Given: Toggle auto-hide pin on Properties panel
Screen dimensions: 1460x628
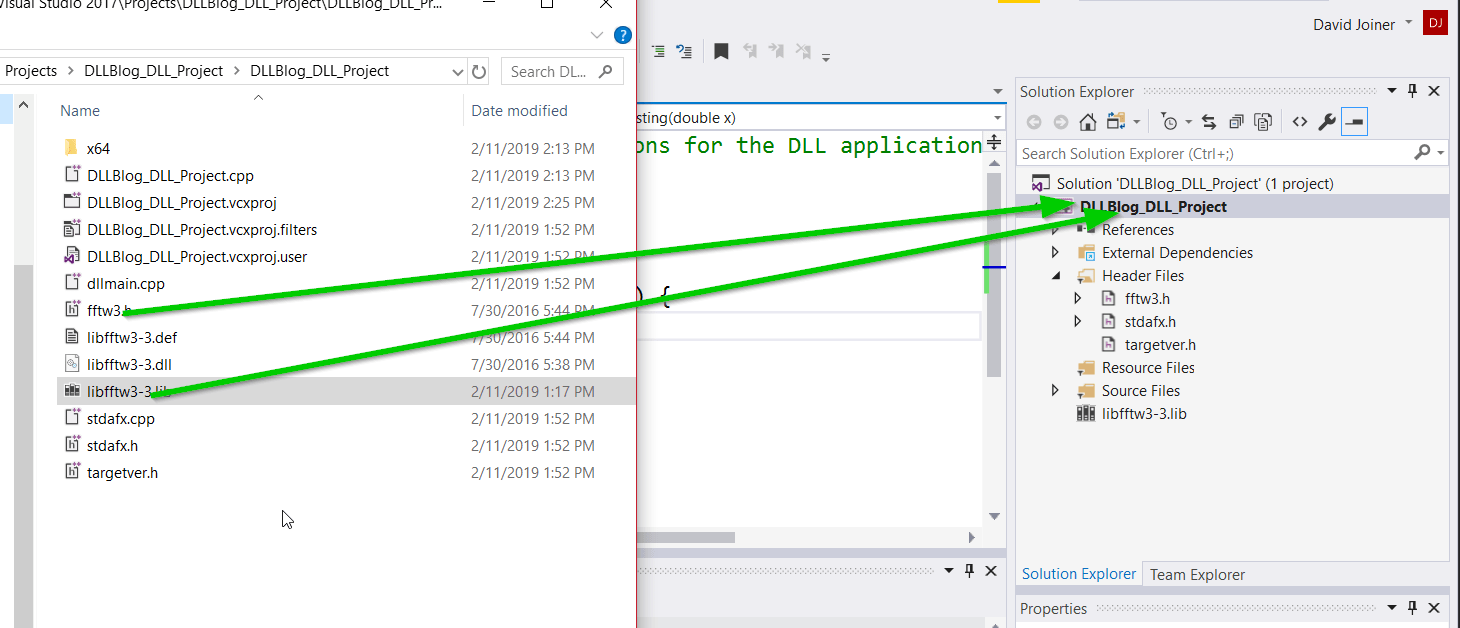Looking at the screenshot, I should [1413, 608].
